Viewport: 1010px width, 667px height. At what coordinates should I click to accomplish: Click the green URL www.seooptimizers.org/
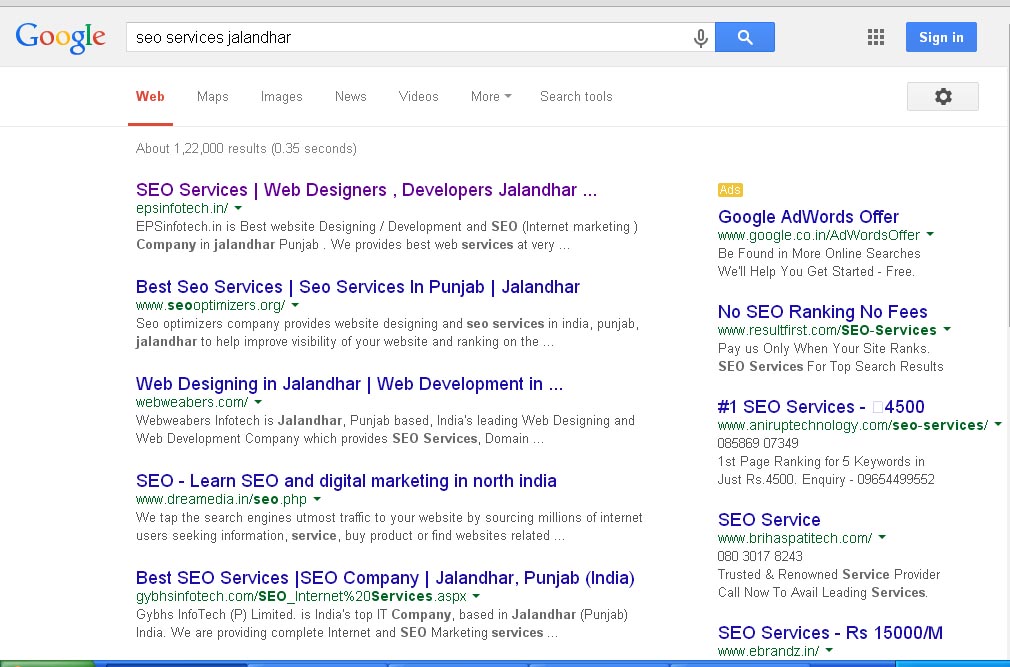point(211,306)
